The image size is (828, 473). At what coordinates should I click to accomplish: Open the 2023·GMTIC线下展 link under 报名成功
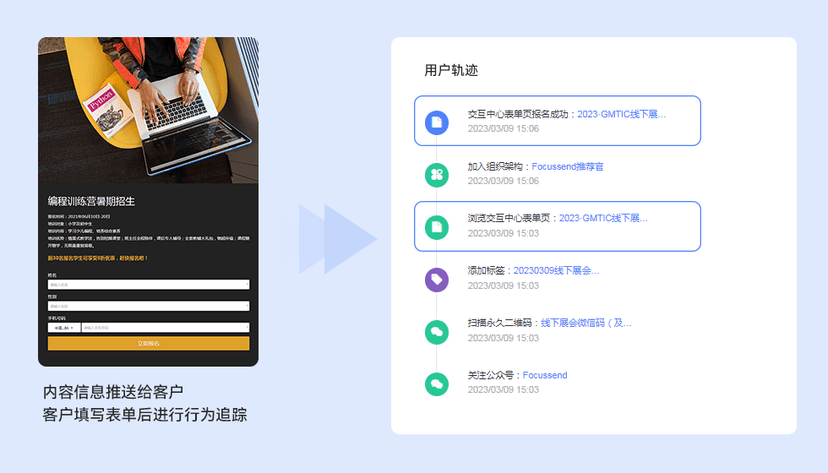621,114
